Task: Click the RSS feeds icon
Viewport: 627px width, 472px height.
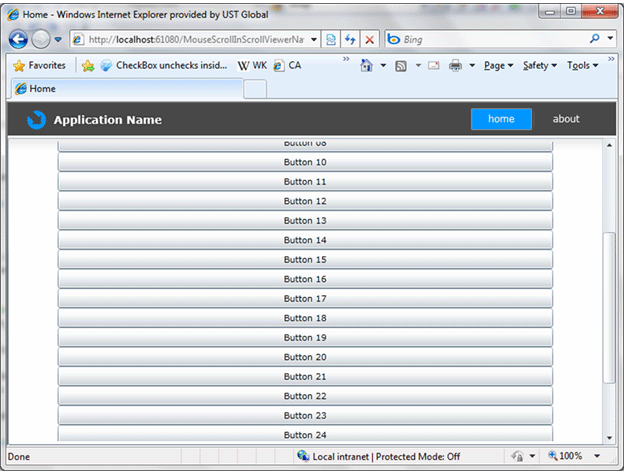Action: [401, 66]
